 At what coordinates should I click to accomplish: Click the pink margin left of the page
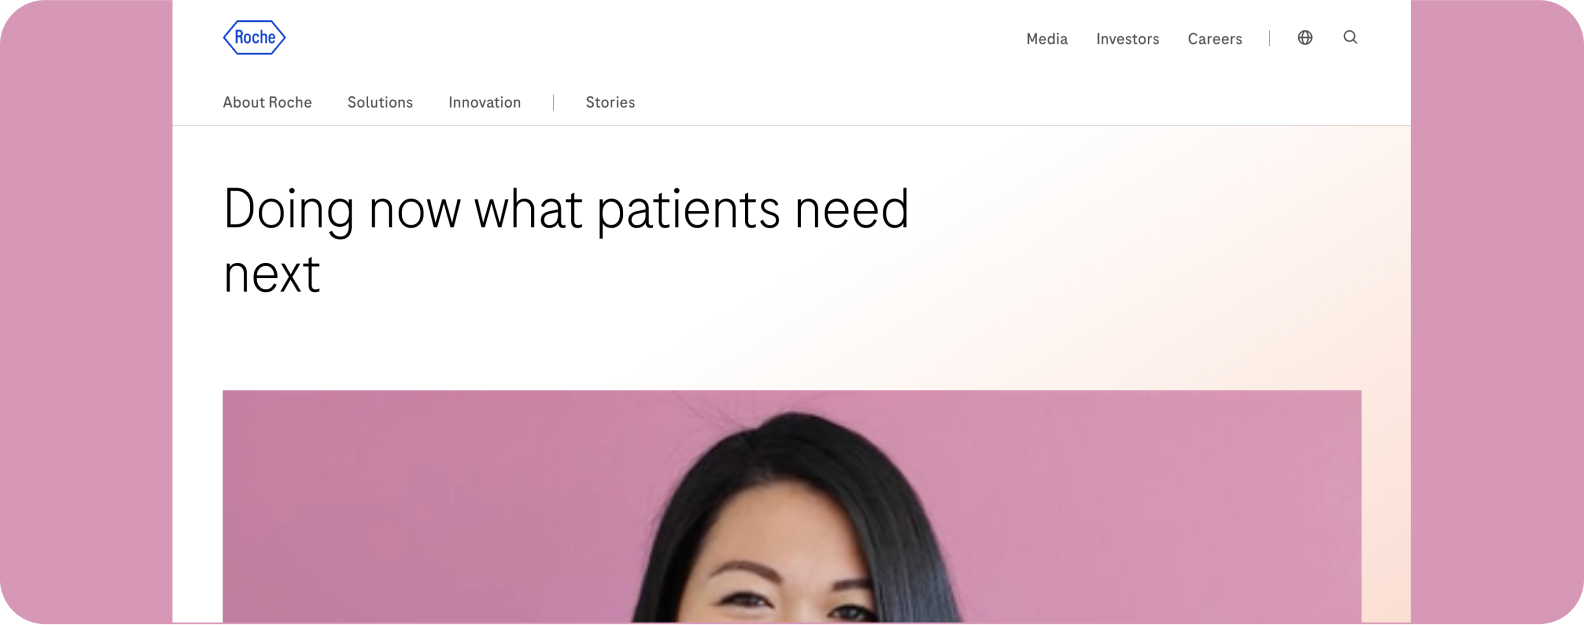86,312
